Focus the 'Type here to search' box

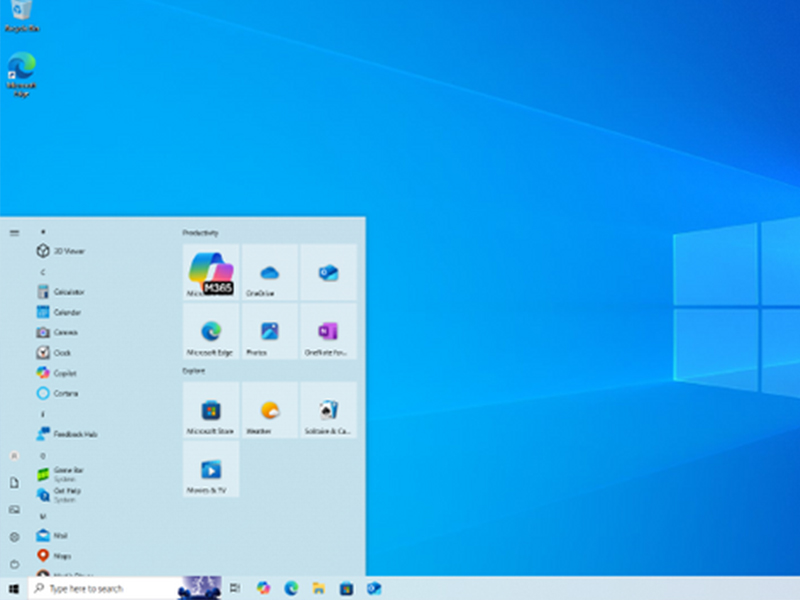tap(105, 589)
